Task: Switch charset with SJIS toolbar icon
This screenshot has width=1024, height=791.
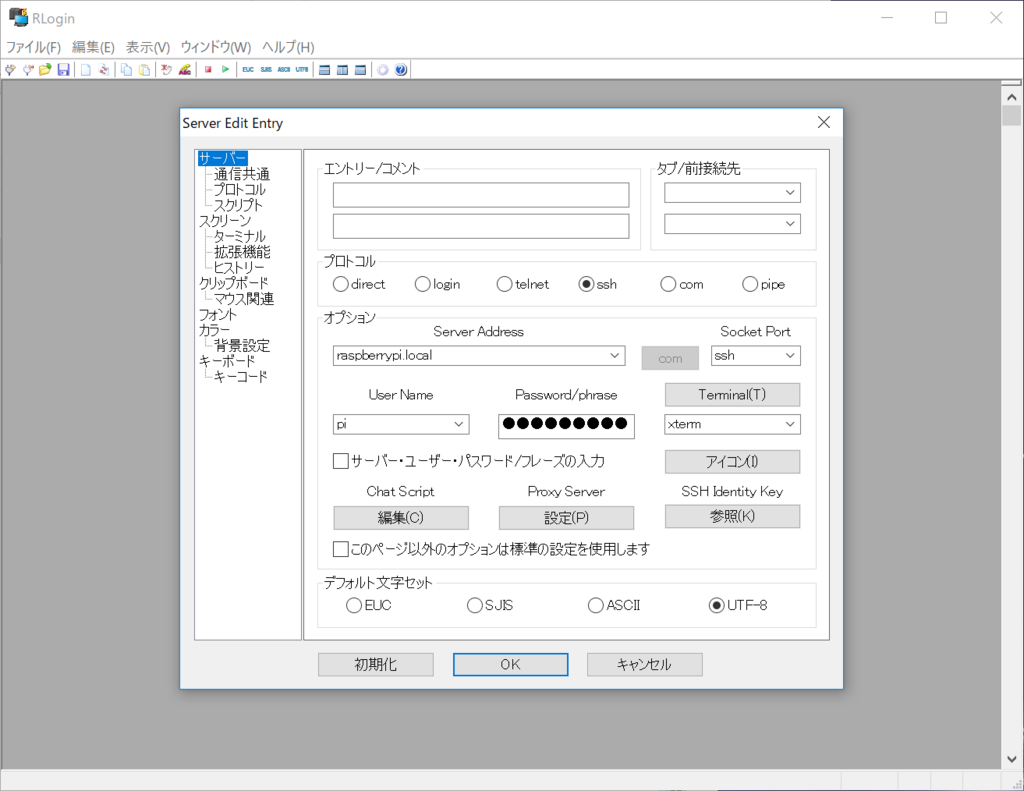Action: [266, 69]
